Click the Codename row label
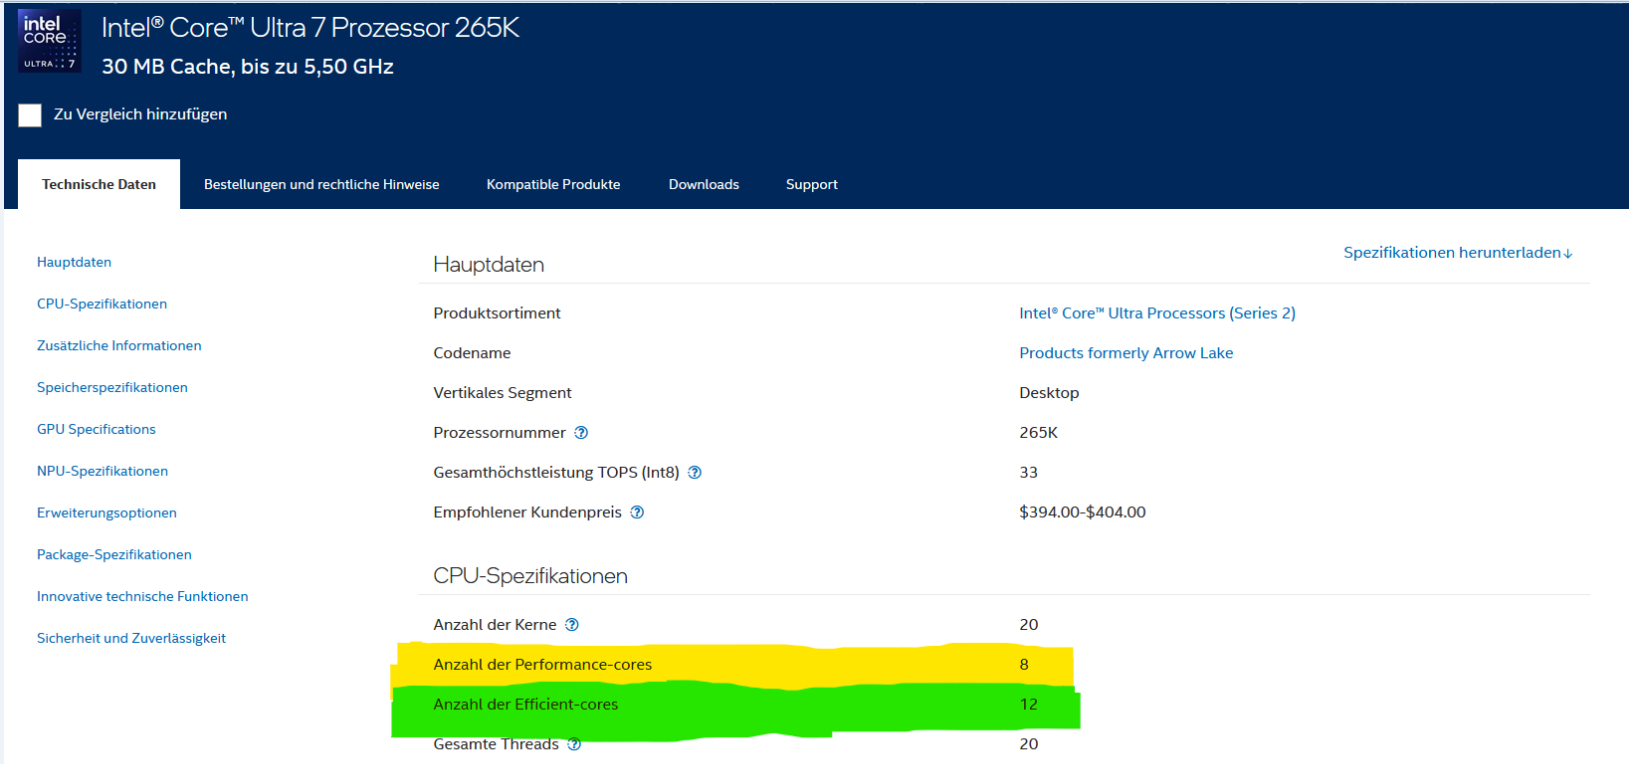This screenshot has height=764, width=1629. (472, 353)
